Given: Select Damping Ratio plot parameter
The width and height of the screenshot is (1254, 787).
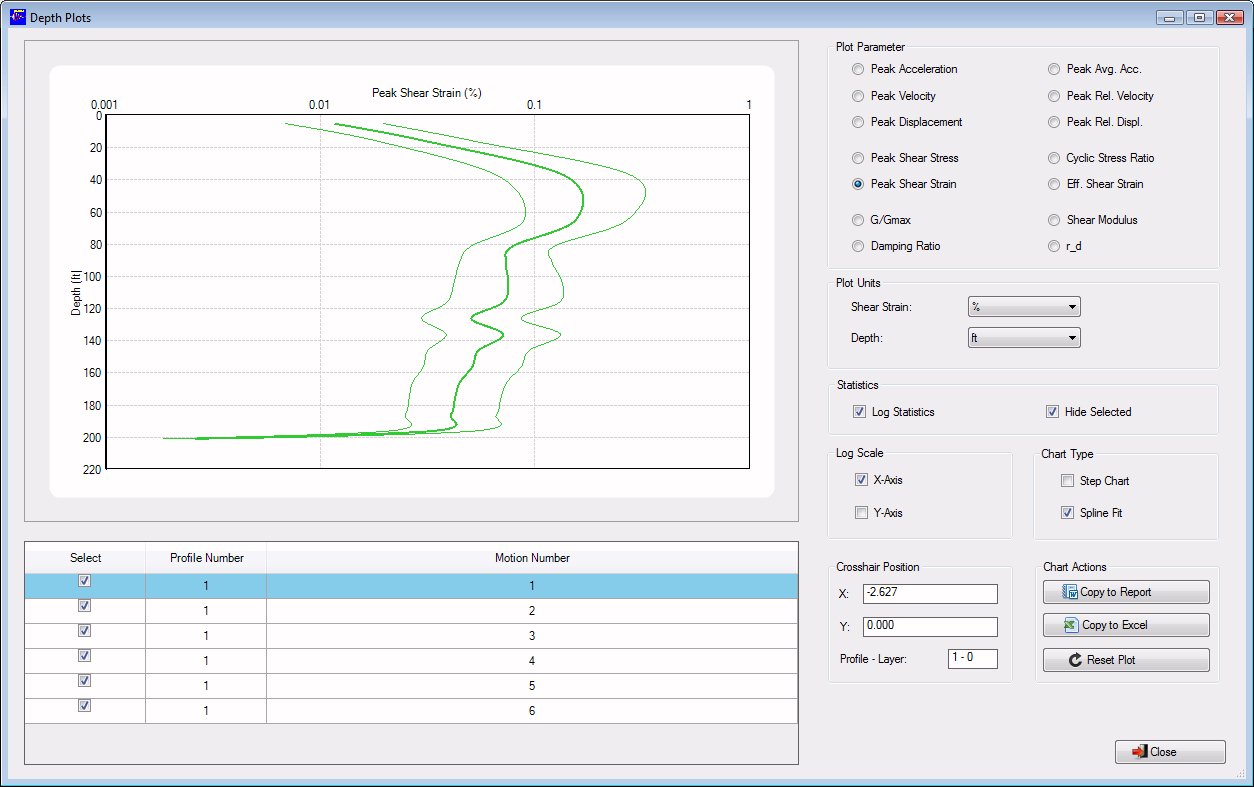Looking at the screenshot, I should click(x=857, y=246).
